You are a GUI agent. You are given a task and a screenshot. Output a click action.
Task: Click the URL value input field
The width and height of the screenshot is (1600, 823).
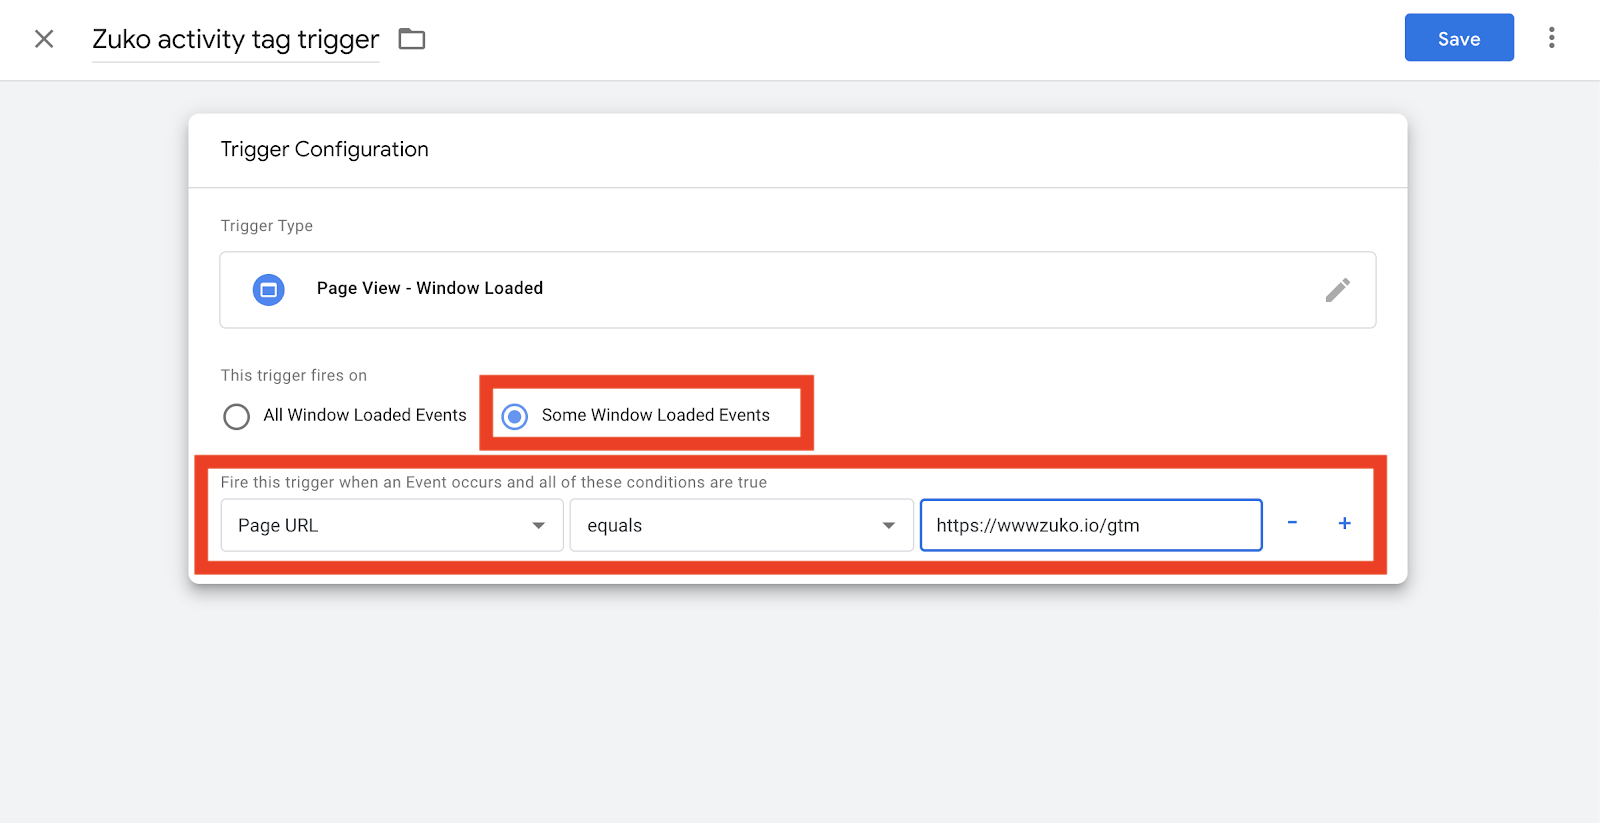tap(1091, 525)
